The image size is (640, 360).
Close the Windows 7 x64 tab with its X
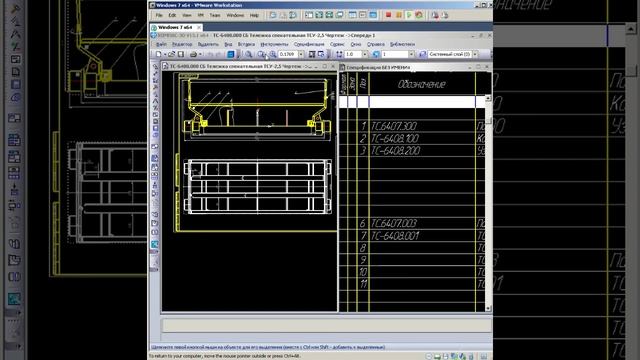click(199, 27)
